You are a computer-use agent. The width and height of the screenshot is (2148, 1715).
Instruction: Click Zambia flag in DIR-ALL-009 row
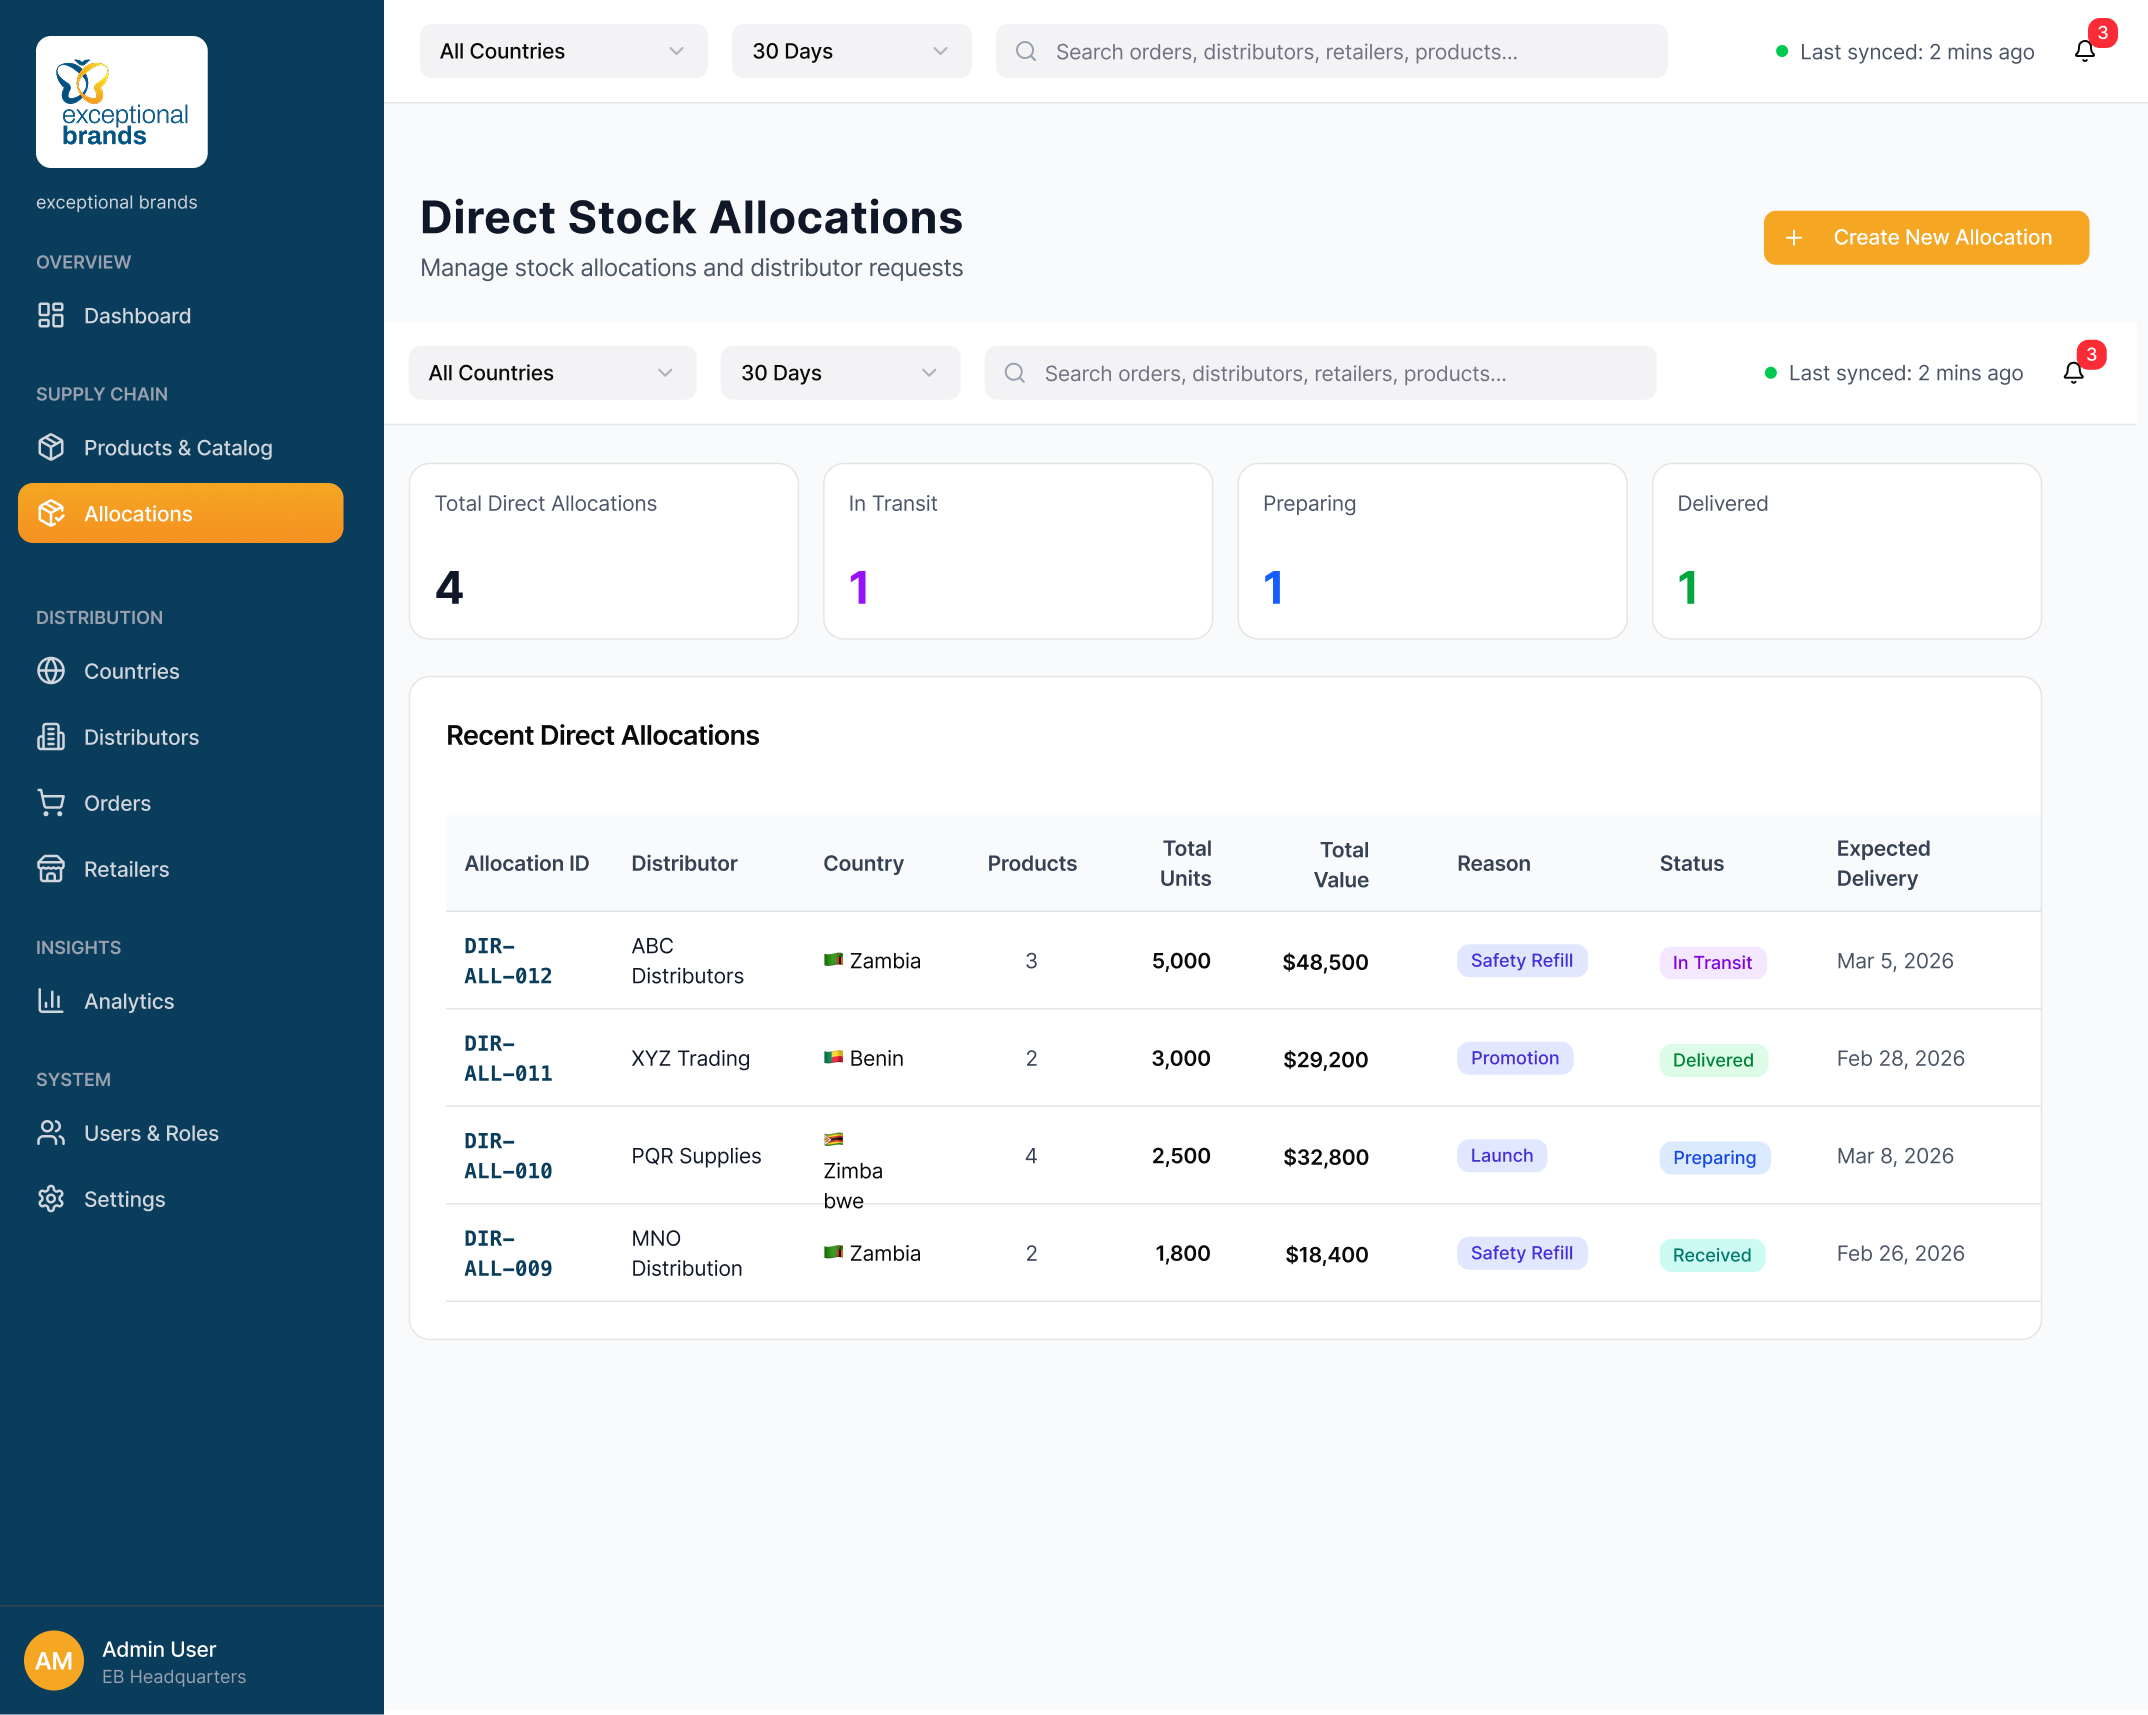833,1253
